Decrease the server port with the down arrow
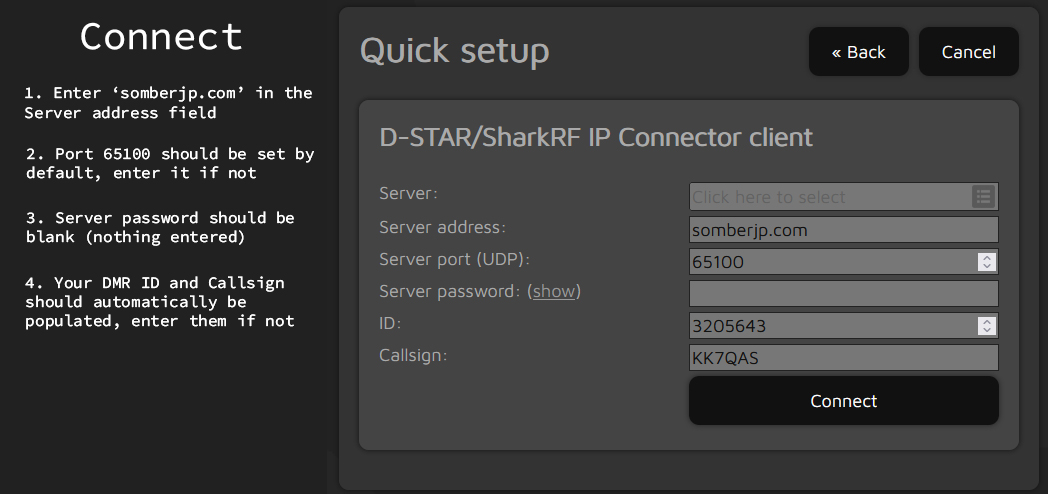 [987, 267]
